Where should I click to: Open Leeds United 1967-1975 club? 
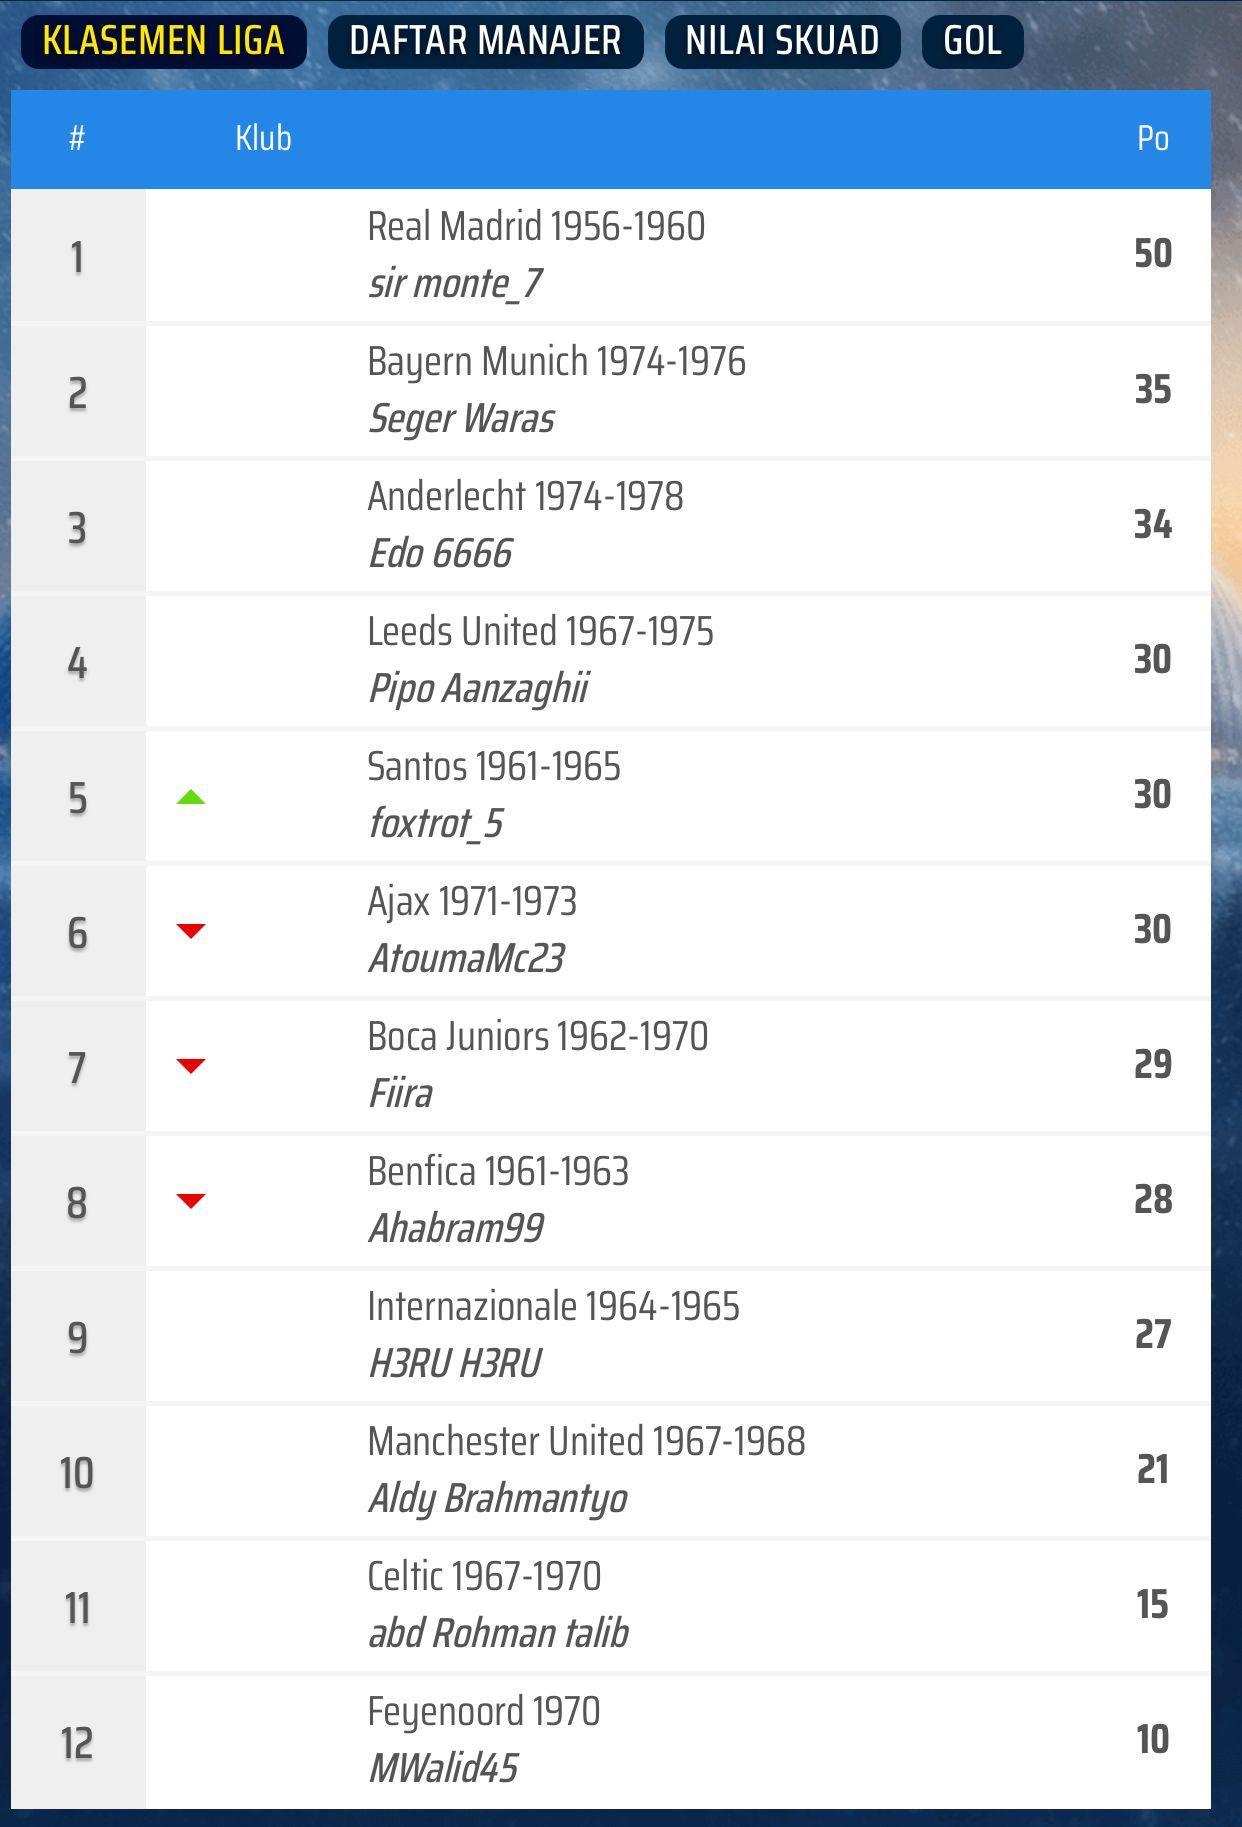540,632
